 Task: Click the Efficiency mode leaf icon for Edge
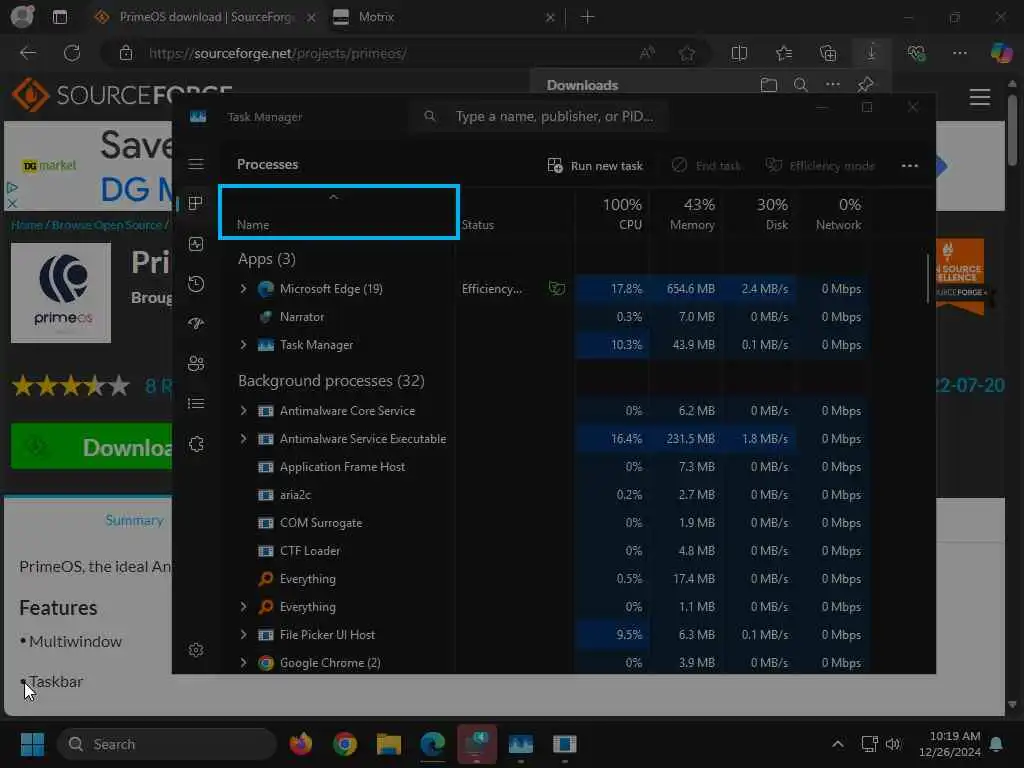tap(556, 288)
